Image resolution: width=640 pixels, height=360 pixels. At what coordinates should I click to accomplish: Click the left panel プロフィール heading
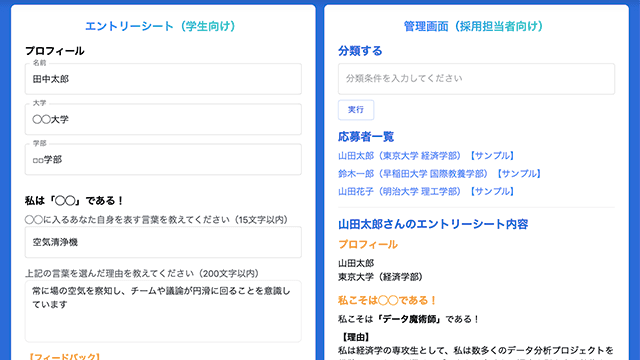tap(55, 51)
